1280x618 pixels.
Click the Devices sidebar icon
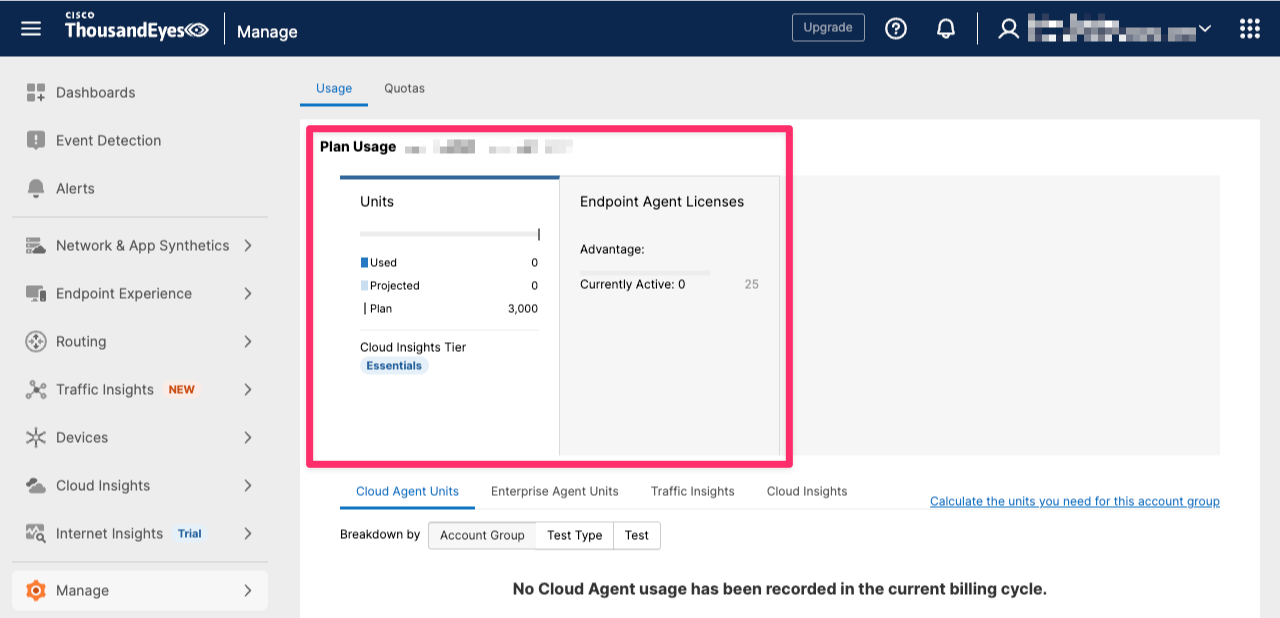[36, 438]
